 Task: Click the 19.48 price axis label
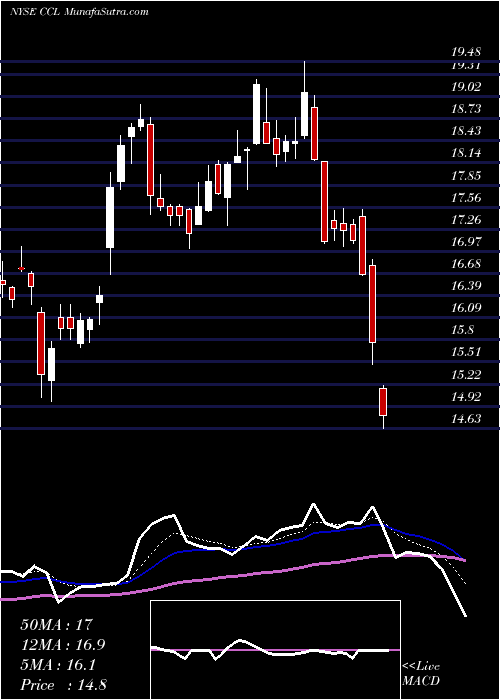466,52
